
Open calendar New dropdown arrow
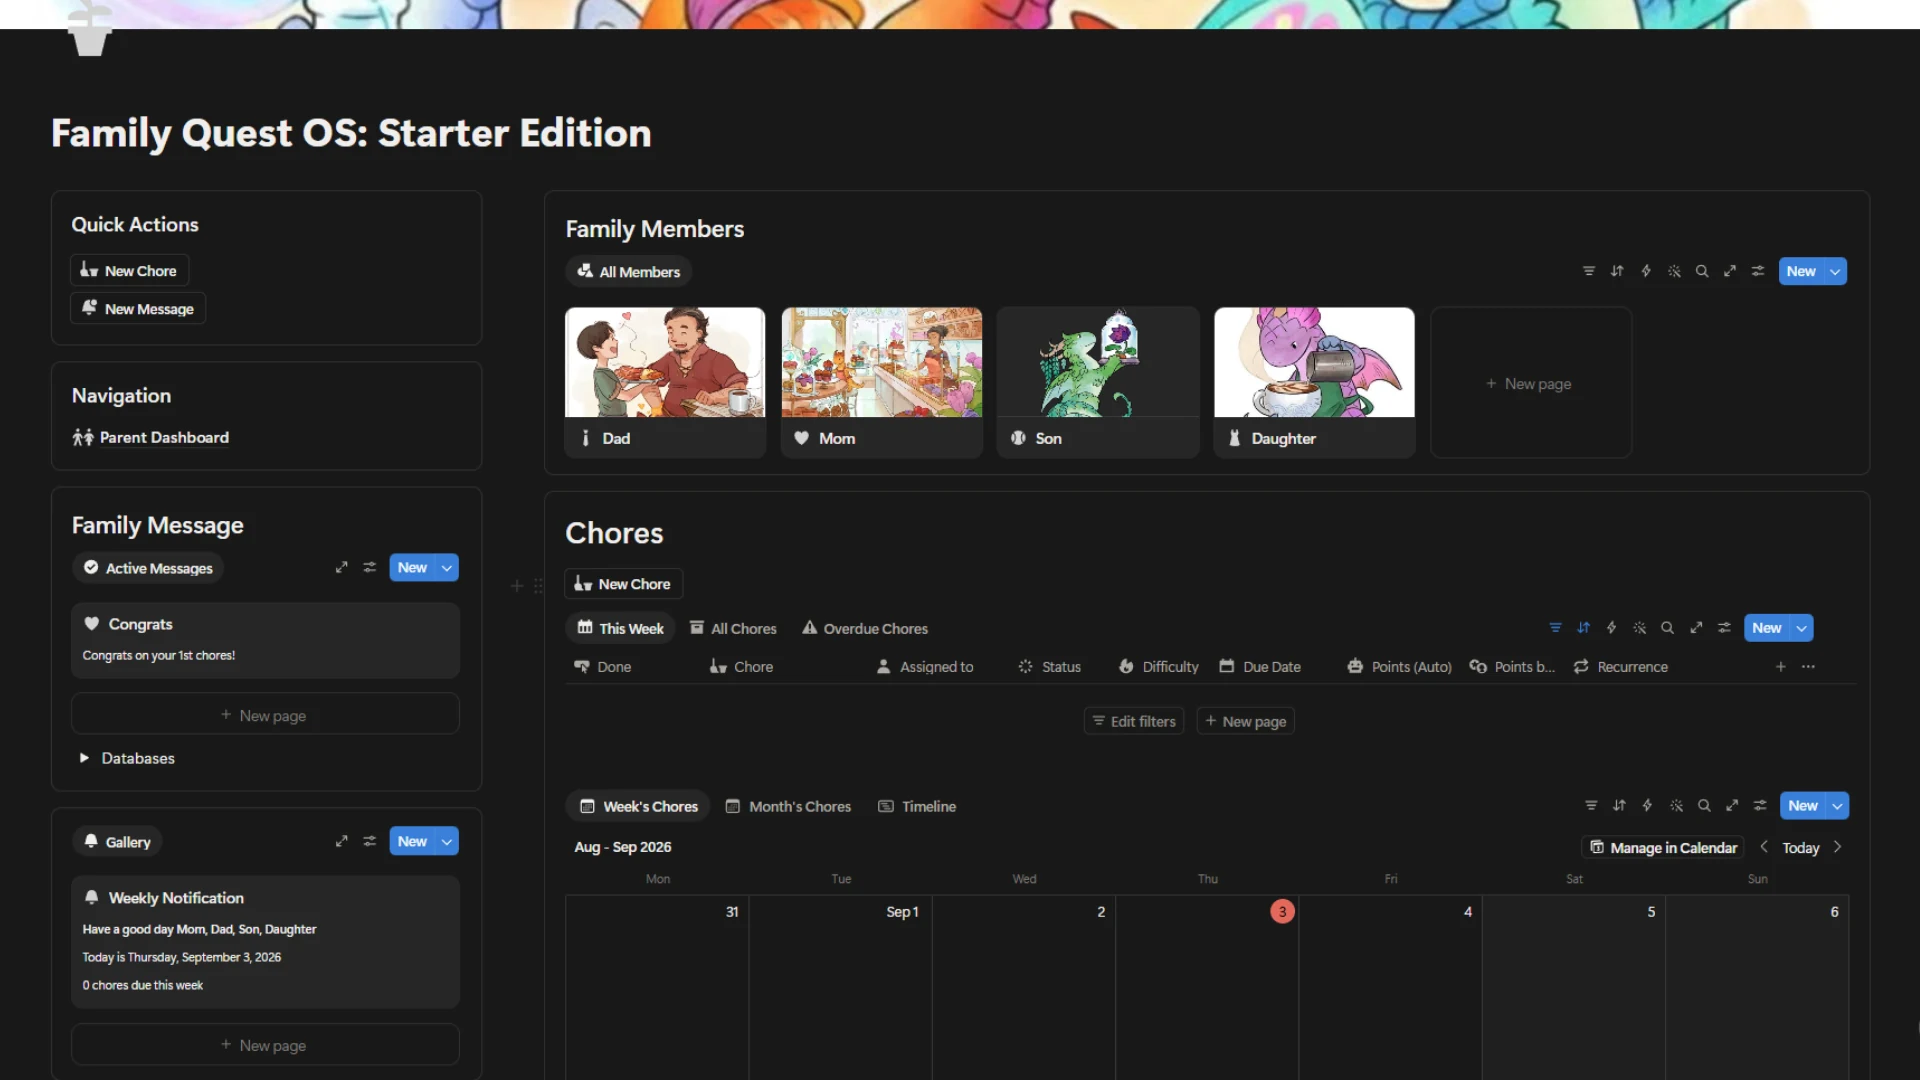[1837, 806]
